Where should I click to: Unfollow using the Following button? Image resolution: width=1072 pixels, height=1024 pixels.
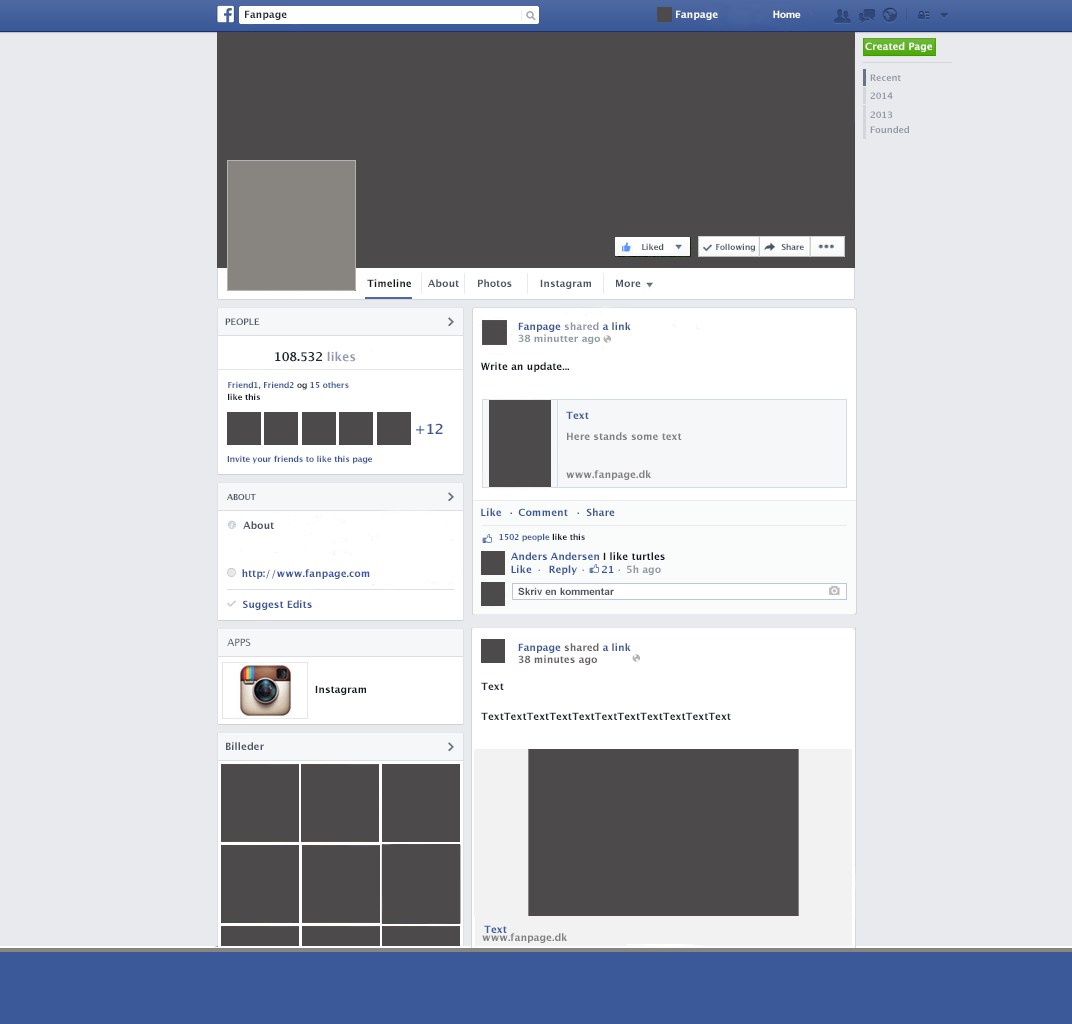point(728,246)
